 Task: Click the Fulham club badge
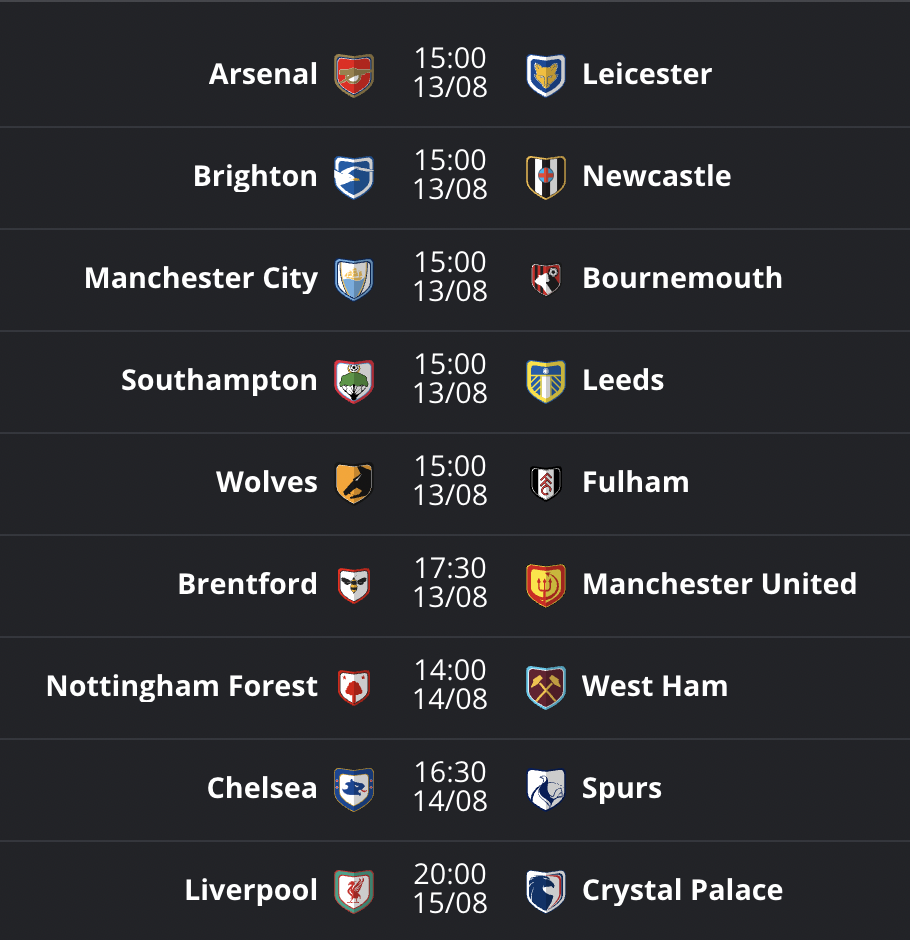tap(545, 482)
